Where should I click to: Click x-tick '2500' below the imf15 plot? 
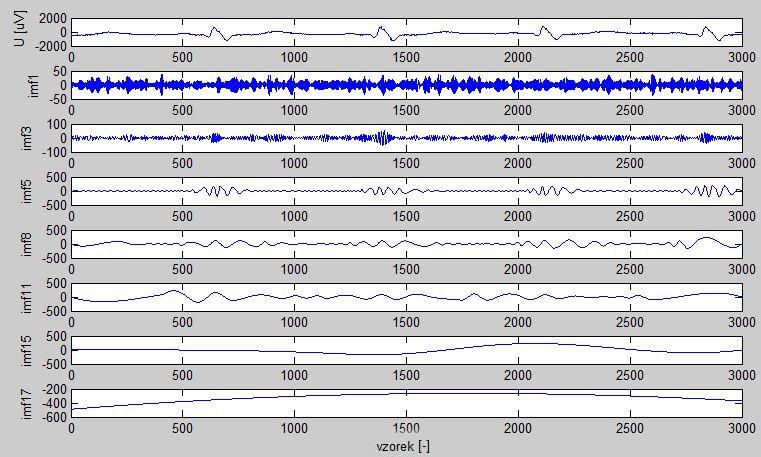tap(630, 375)
